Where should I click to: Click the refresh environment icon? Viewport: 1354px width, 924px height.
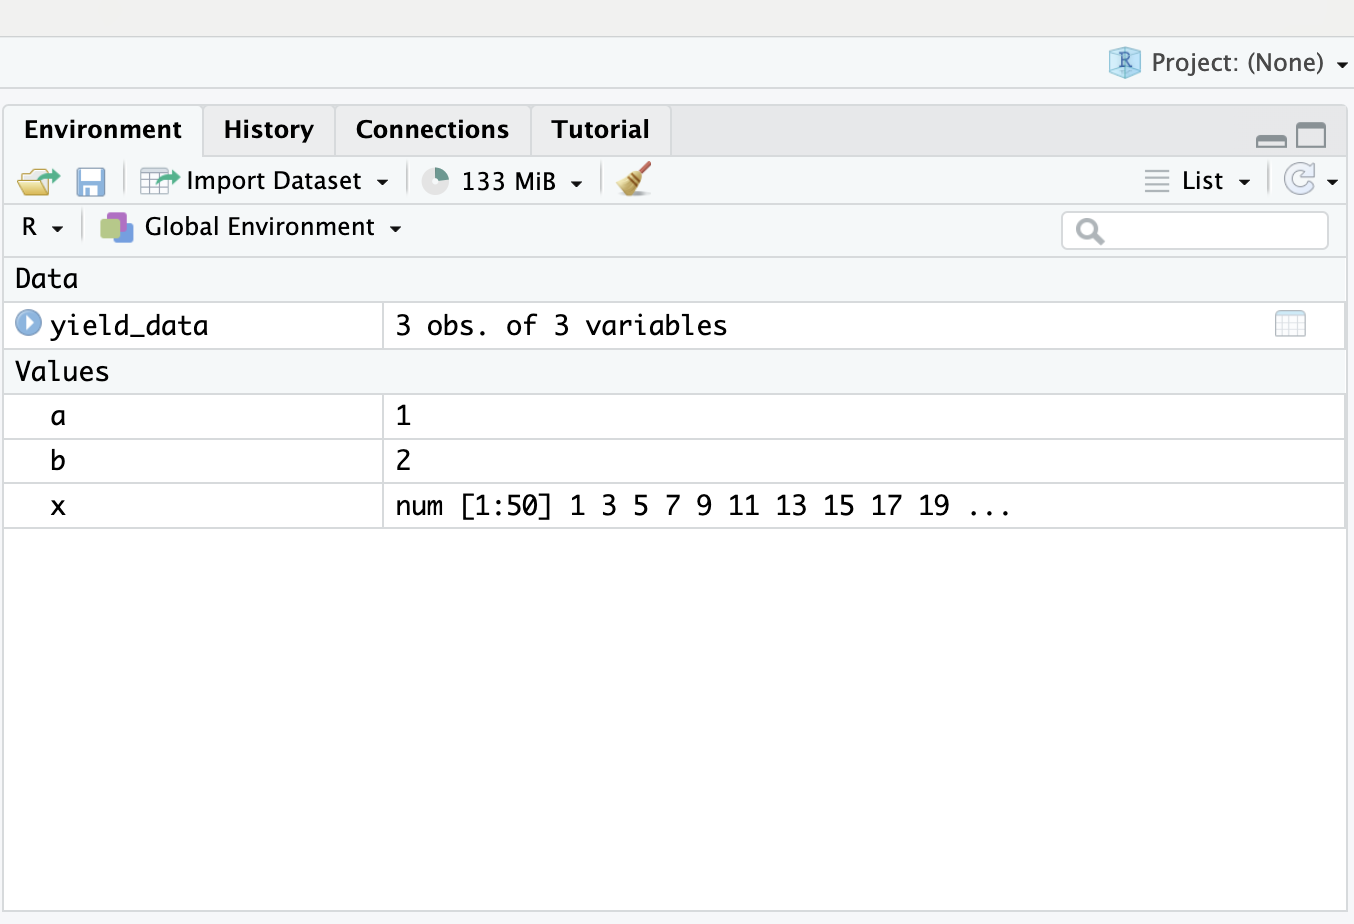pyautogui.click(x=1301, y=180)
